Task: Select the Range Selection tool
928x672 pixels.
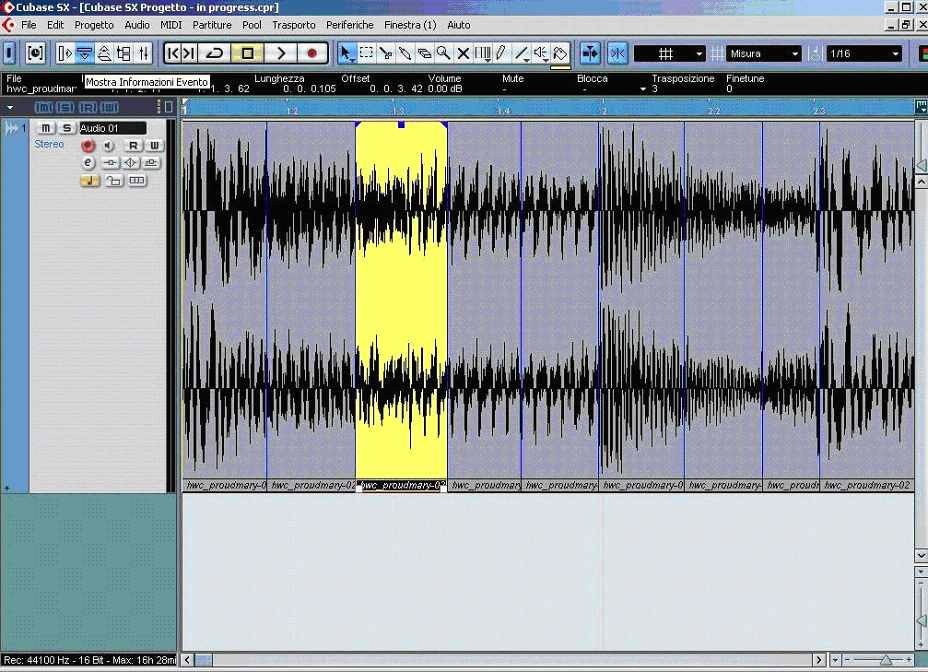Action: (x=367, y=53)
